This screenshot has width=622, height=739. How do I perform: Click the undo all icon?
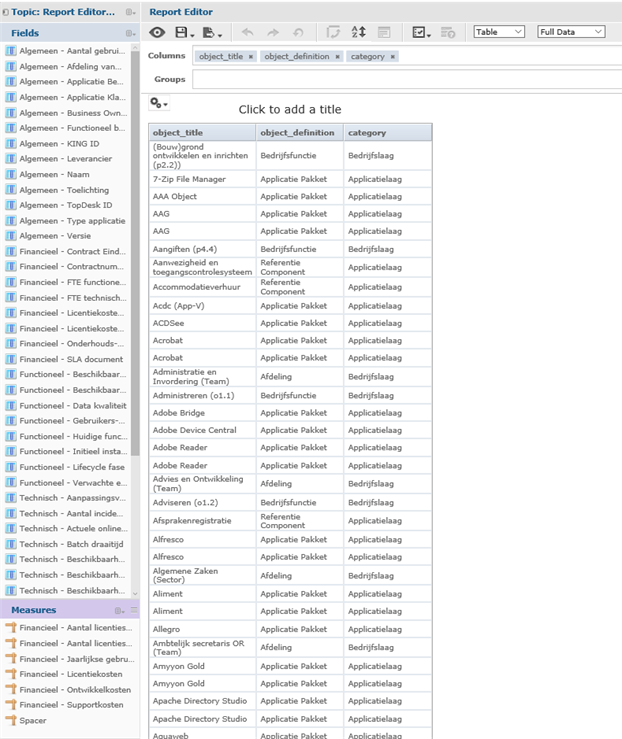tap(298, 33)
